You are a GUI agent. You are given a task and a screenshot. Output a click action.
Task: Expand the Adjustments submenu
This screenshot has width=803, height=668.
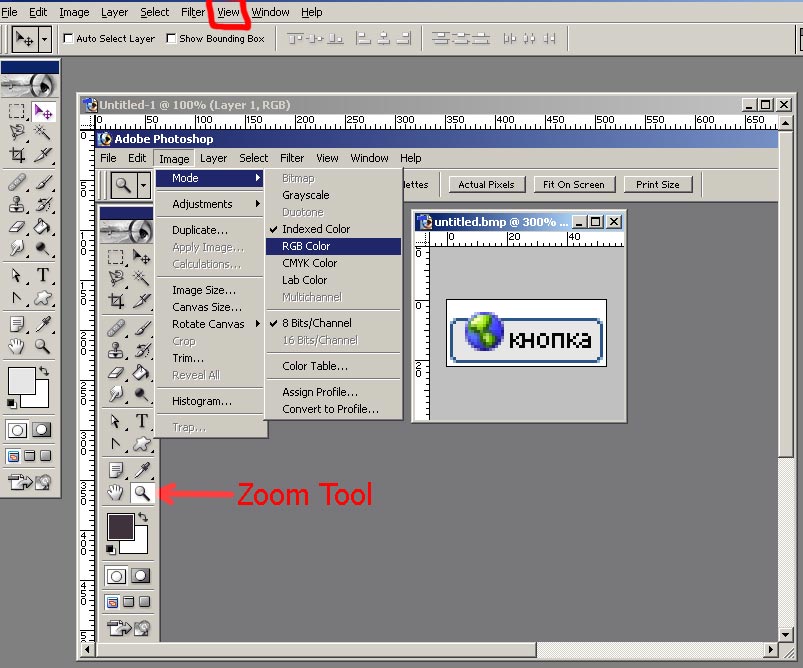pyautogui.click(x=209, y=204)
